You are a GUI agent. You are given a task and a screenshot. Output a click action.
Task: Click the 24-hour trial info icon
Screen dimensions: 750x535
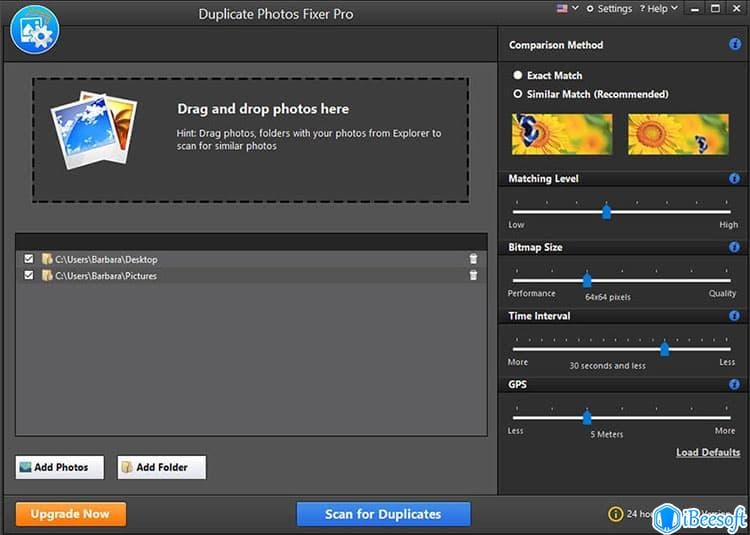pos(615,514)
